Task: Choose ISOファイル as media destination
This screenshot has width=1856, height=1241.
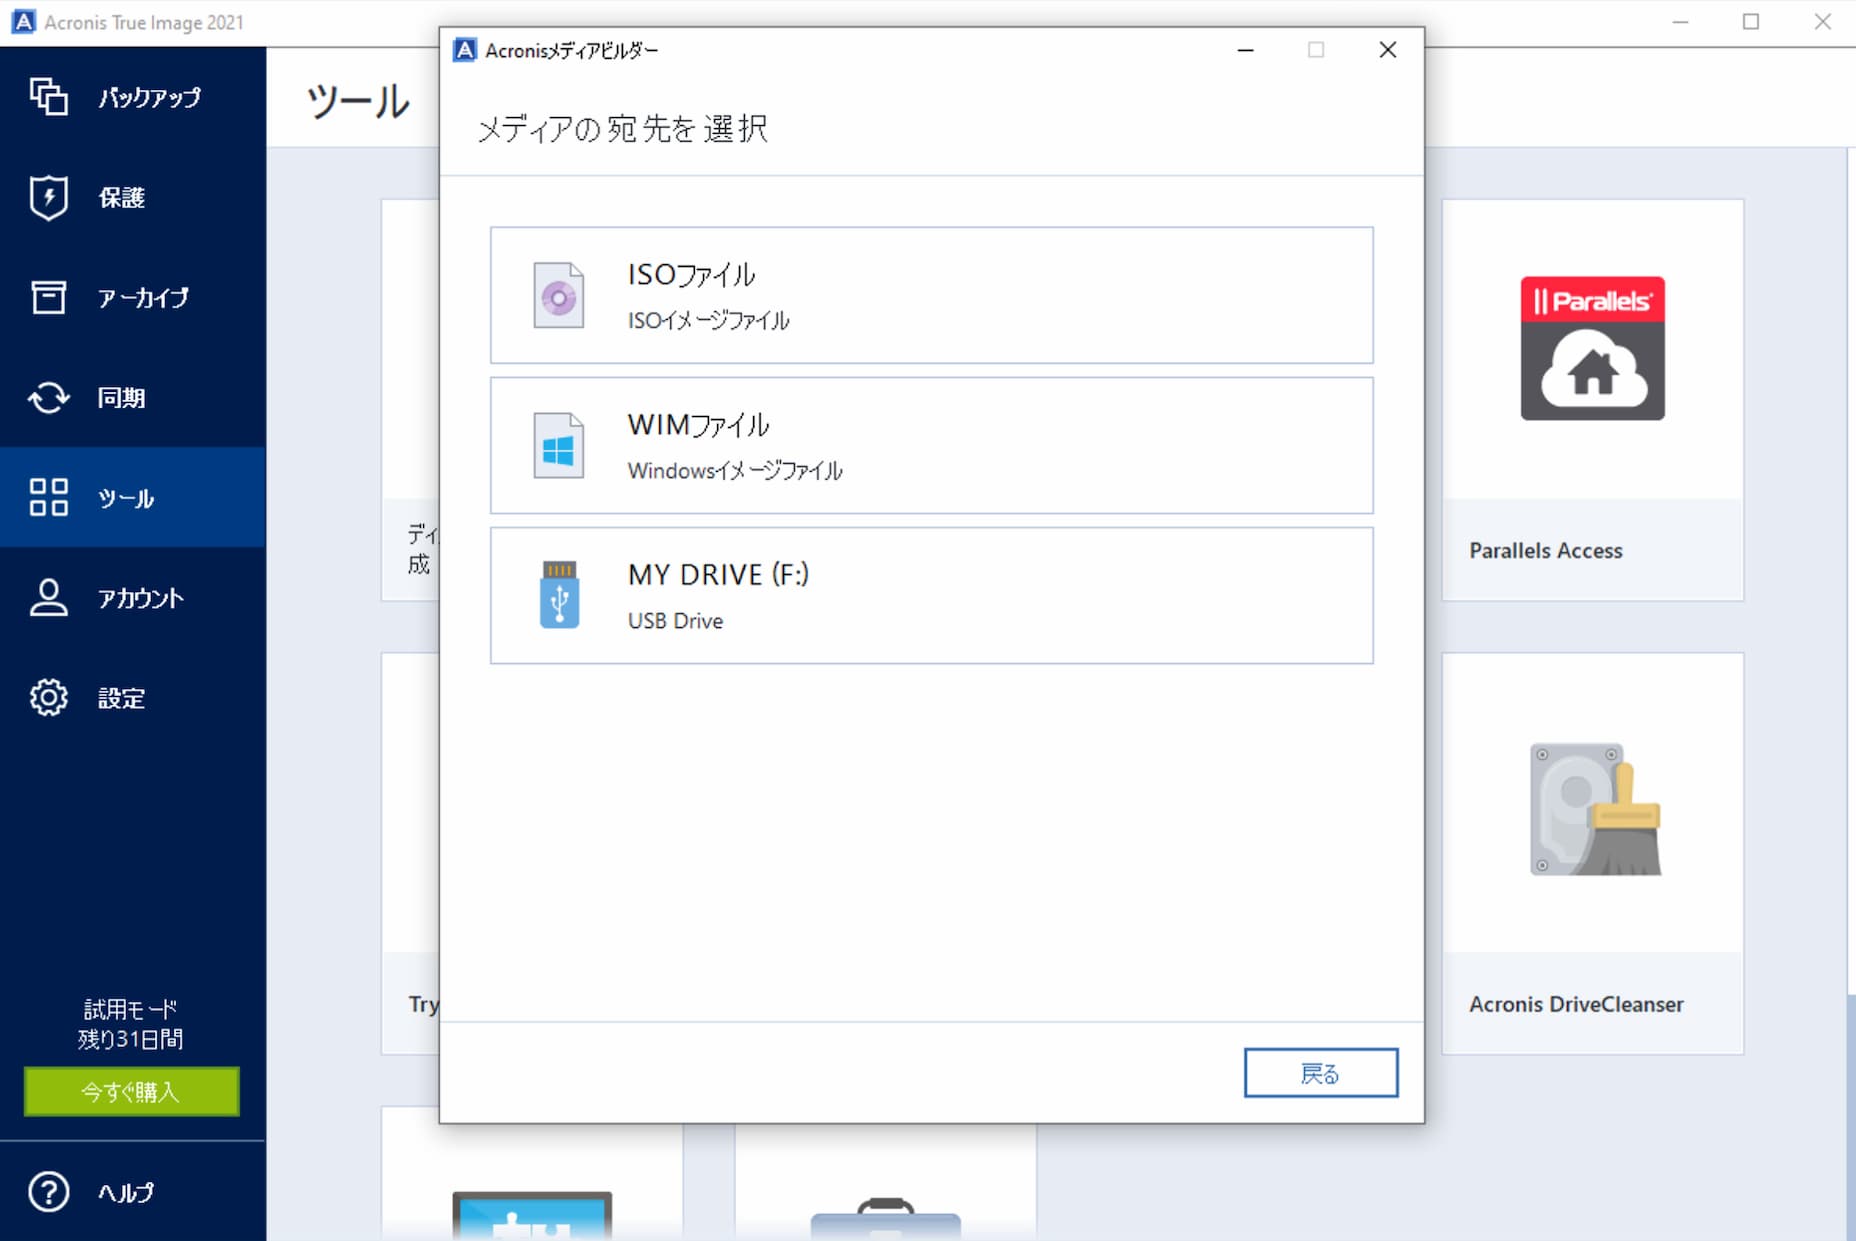Action: click(931, 295)
